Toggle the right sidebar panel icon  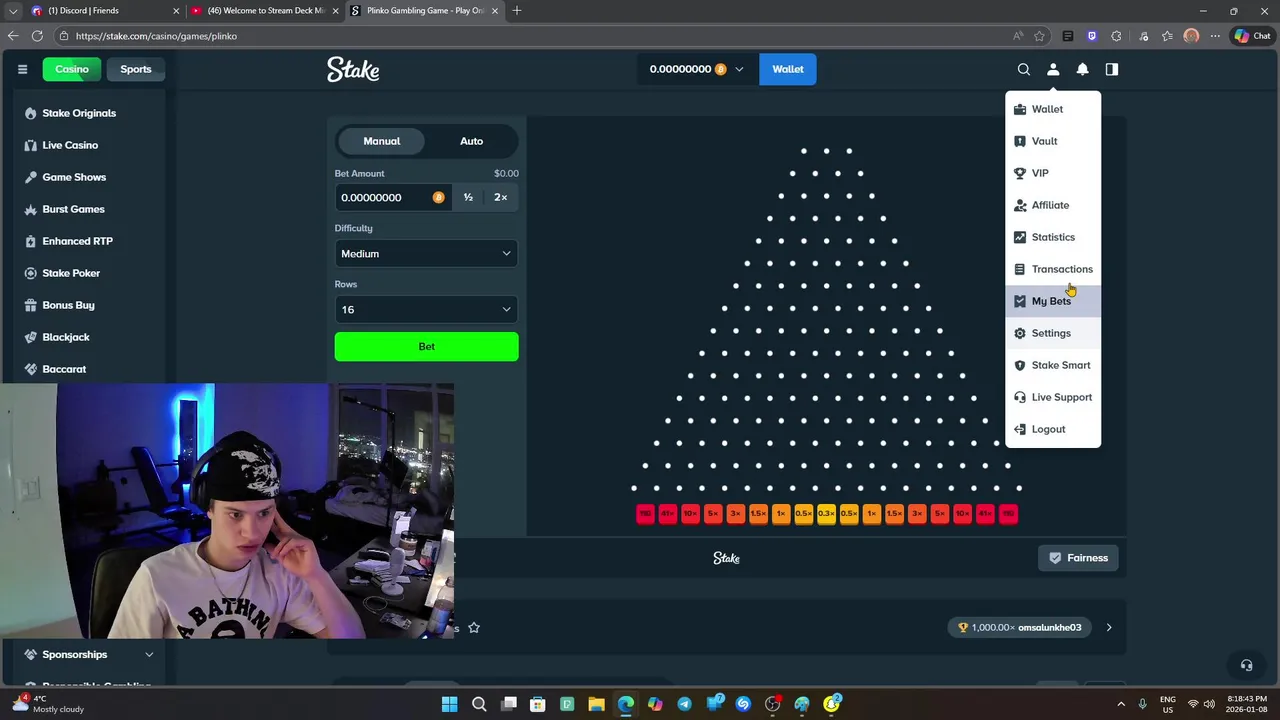[1111, 69]
